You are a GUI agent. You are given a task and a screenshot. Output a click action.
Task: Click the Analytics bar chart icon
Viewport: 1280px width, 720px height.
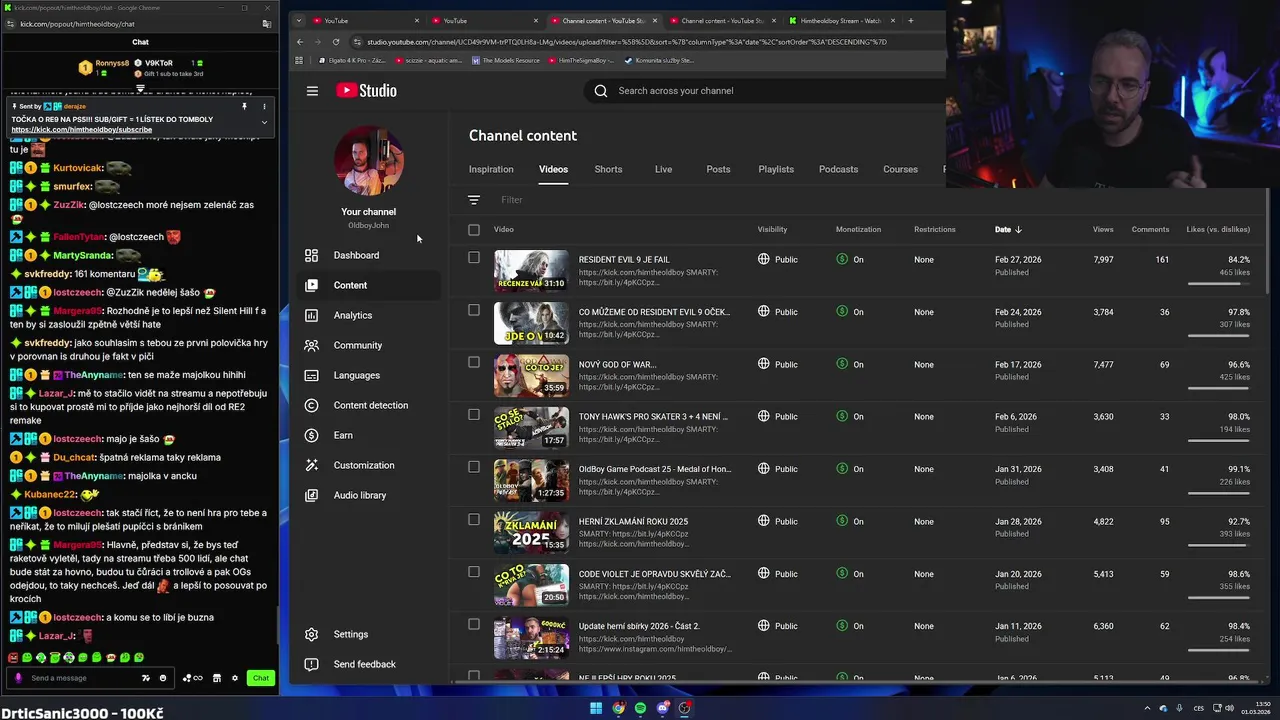311,315
